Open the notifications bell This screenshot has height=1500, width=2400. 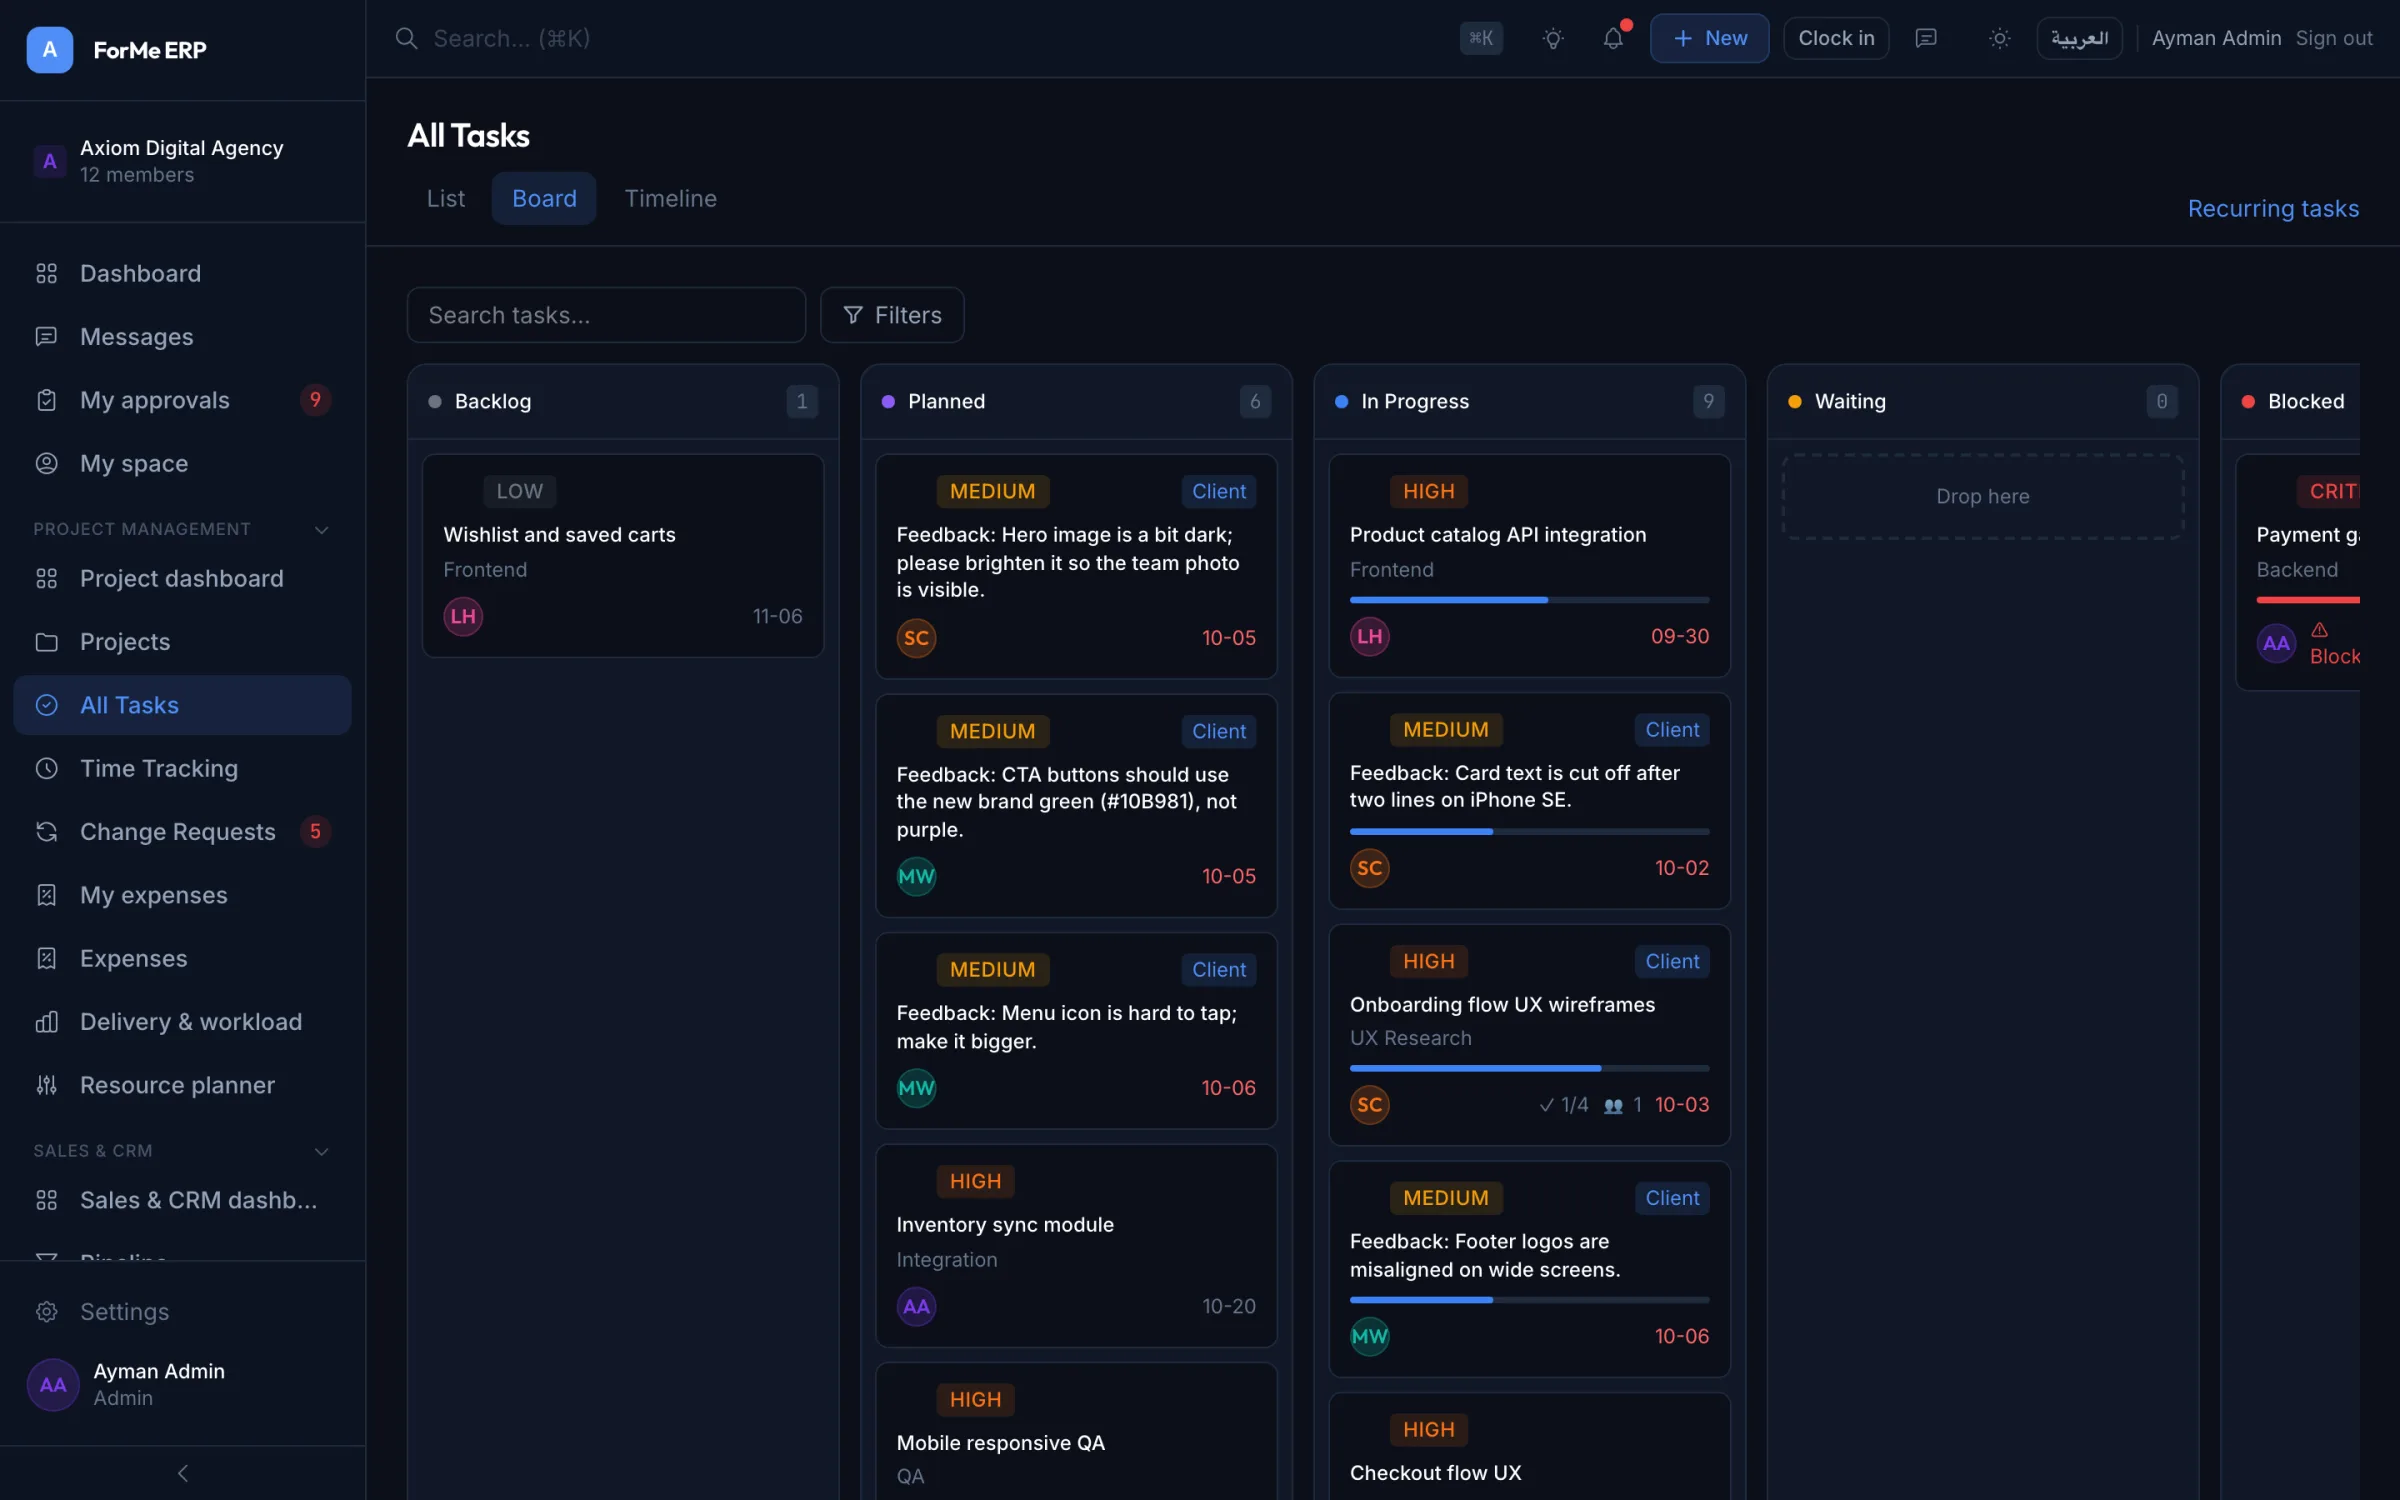1613,38
